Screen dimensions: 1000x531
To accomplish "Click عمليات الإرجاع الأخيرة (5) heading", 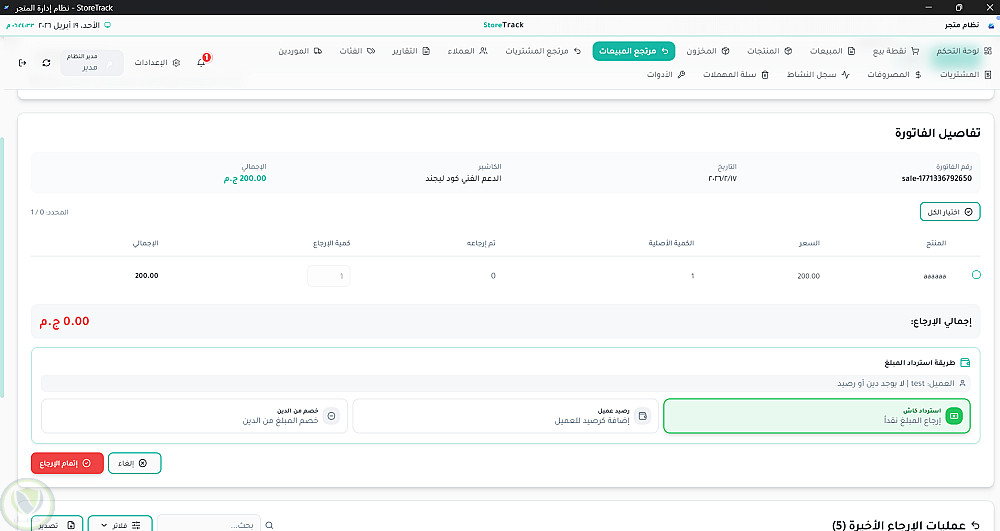I will (x=899, y=525).
